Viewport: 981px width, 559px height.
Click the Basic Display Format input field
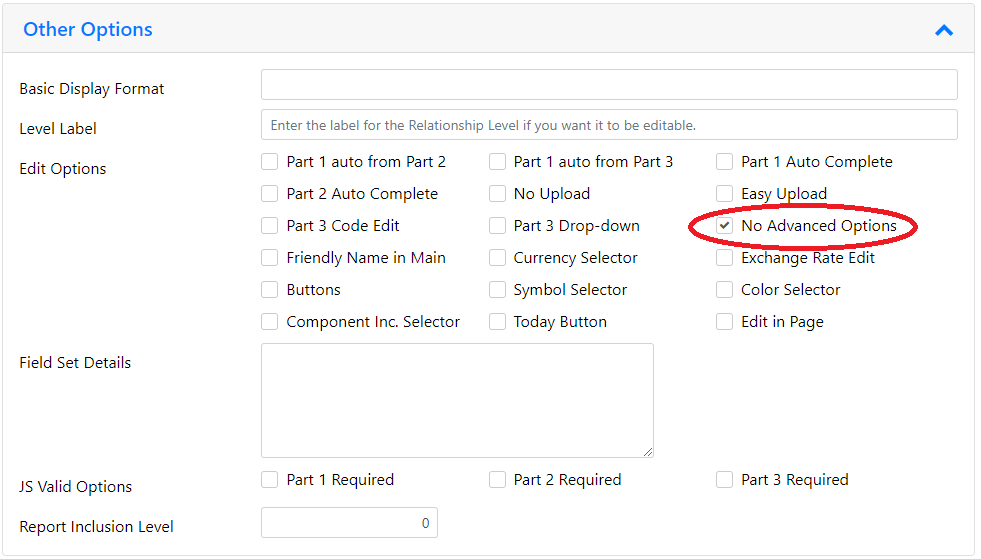[x=609, y=85]
